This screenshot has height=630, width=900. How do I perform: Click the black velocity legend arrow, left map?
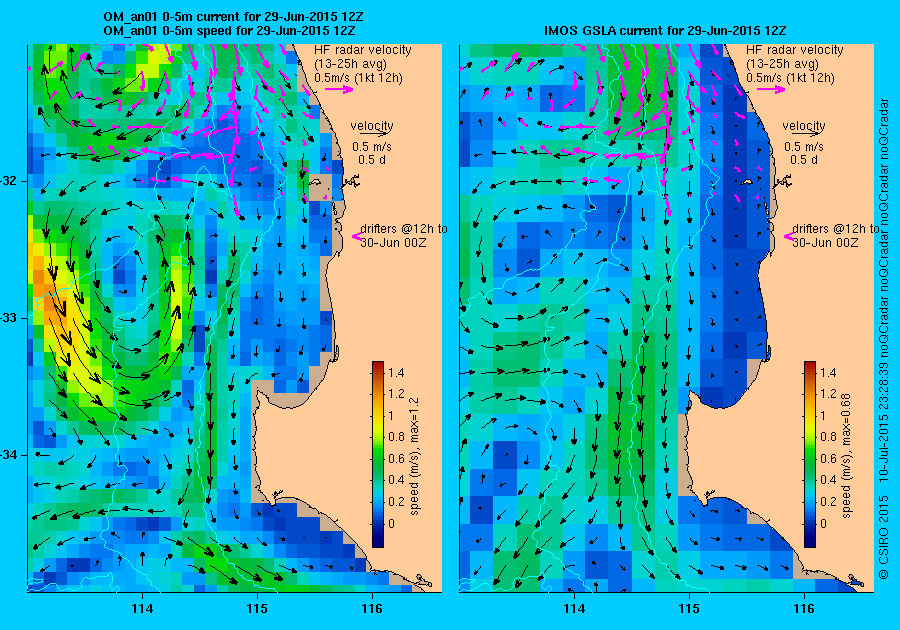(372, 133)
